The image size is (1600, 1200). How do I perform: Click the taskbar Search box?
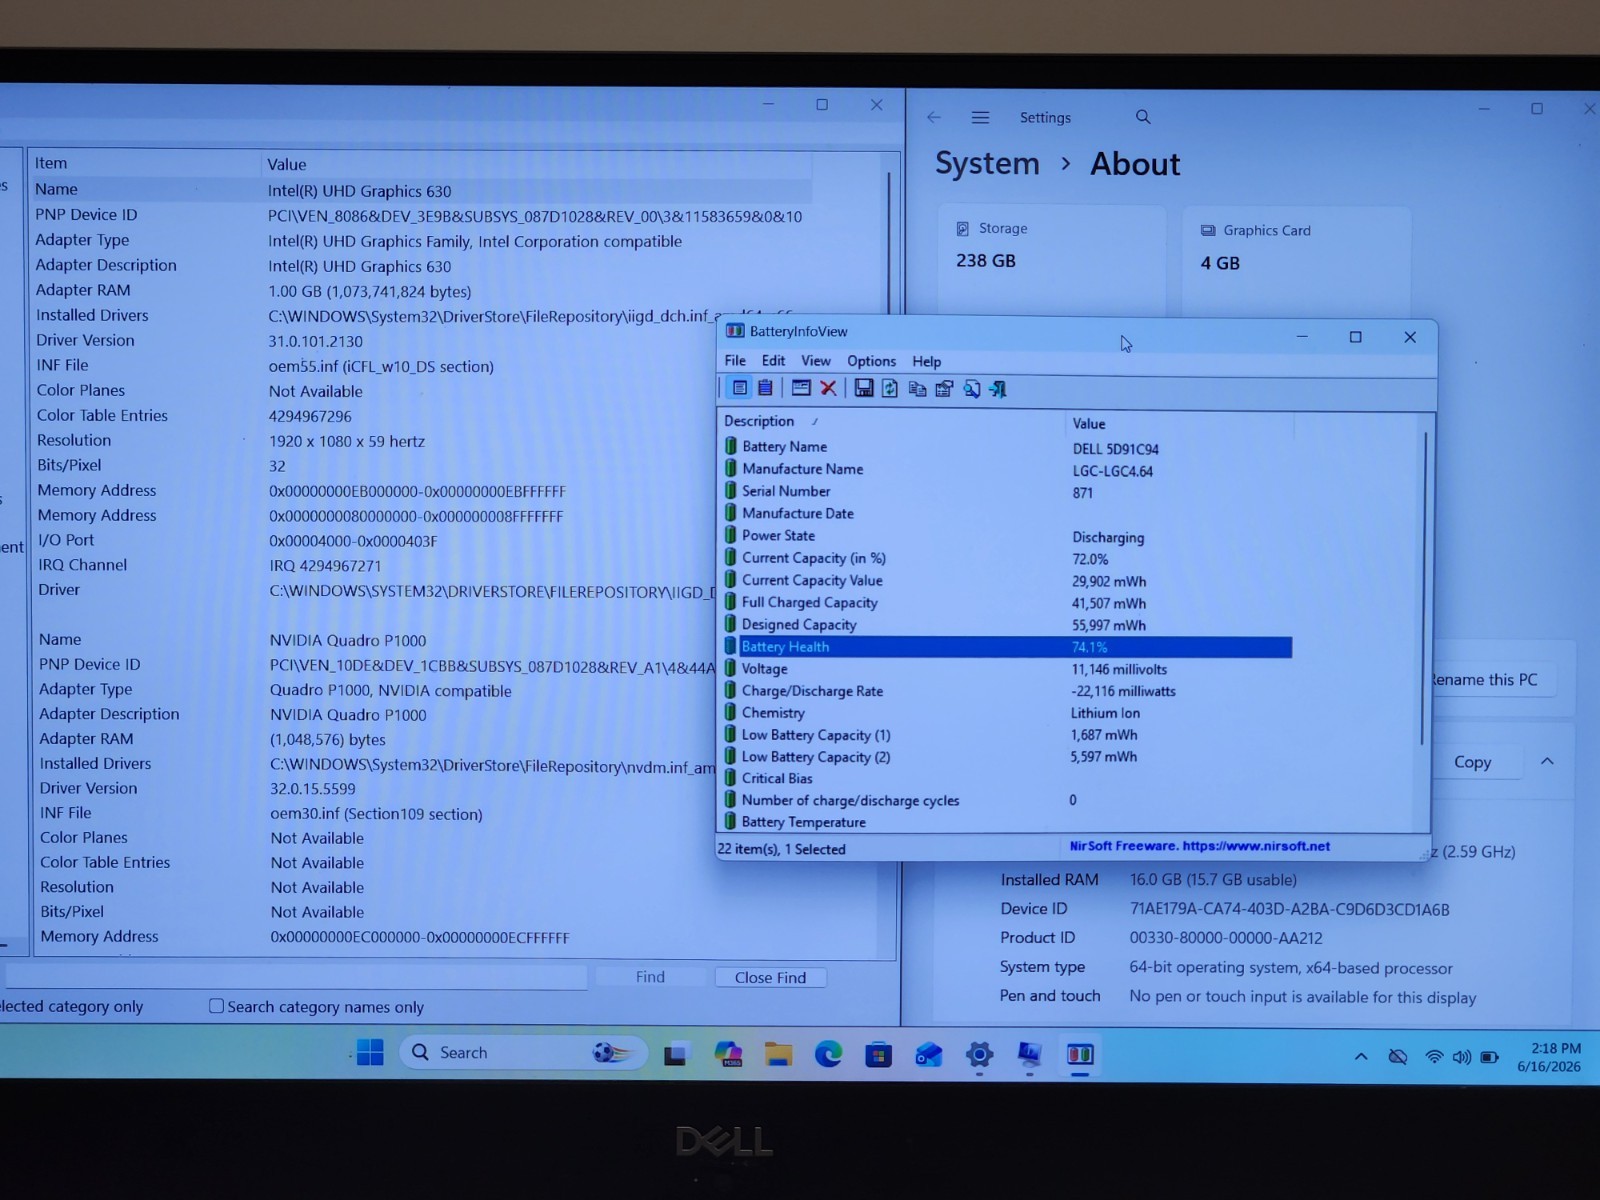[523, 1052]
